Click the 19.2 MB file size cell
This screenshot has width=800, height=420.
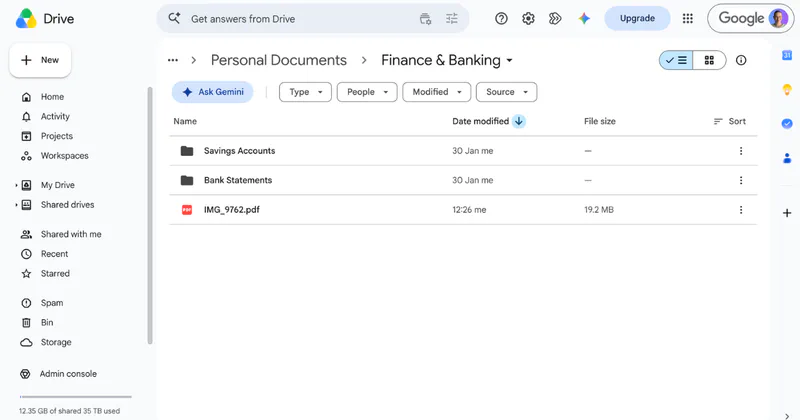click(598, 210)
